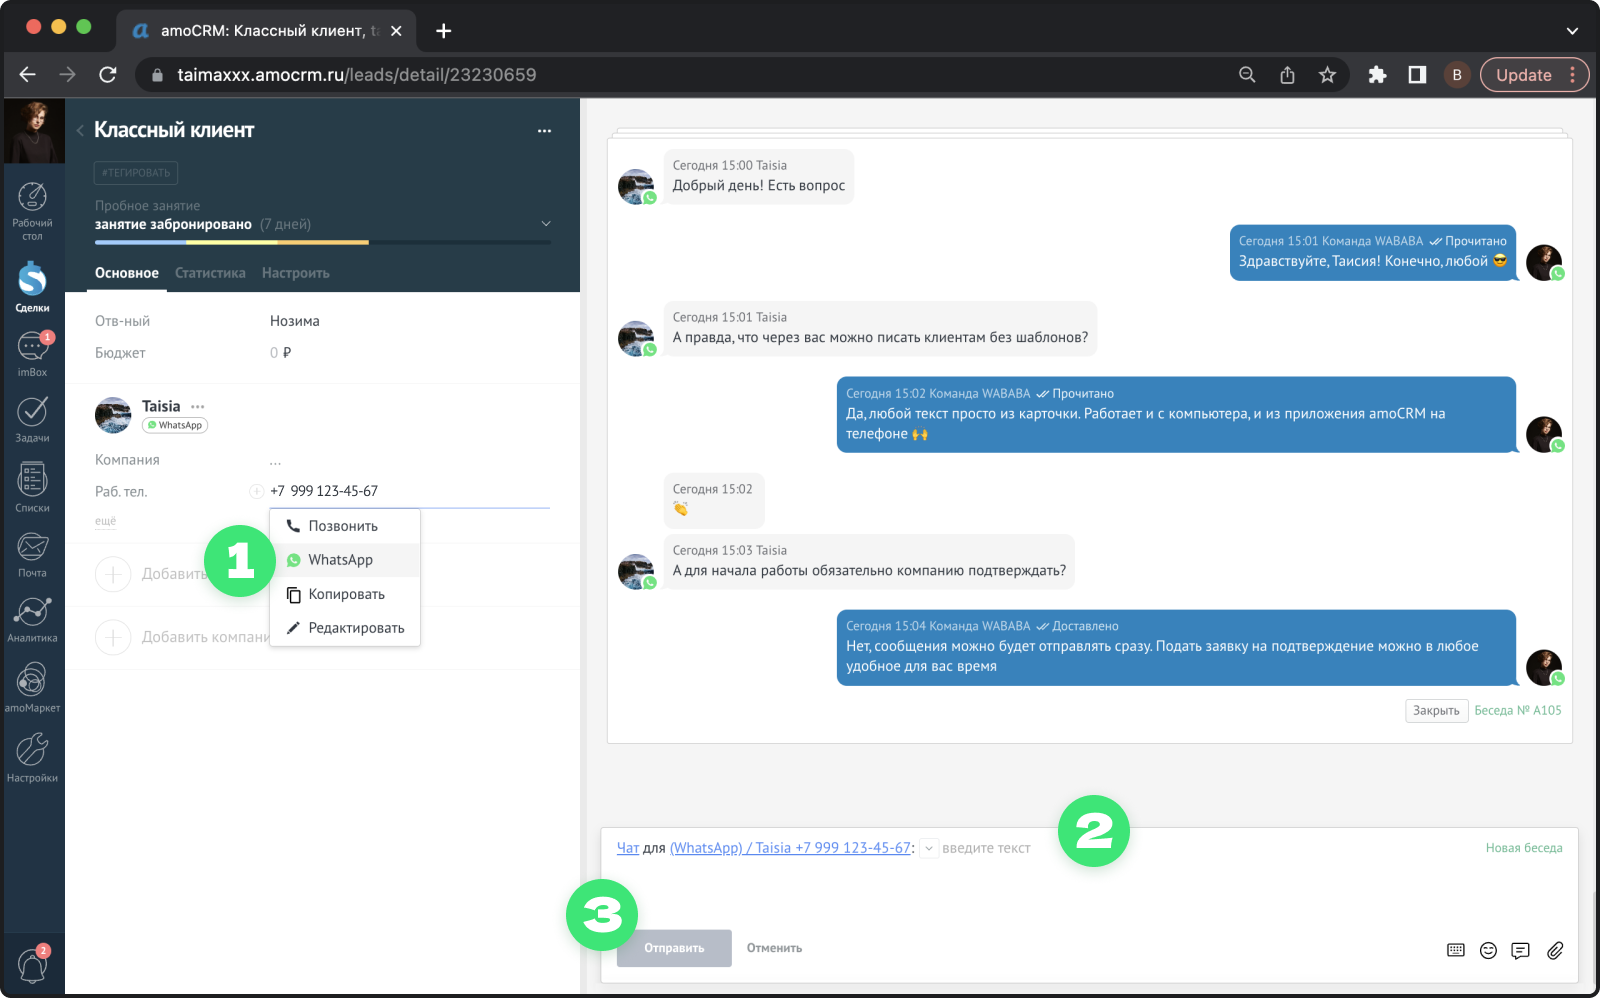Screen dimensions: 1600x998
Task: Open the emoji picker in the chat
Action: (x=1488, y=950)
